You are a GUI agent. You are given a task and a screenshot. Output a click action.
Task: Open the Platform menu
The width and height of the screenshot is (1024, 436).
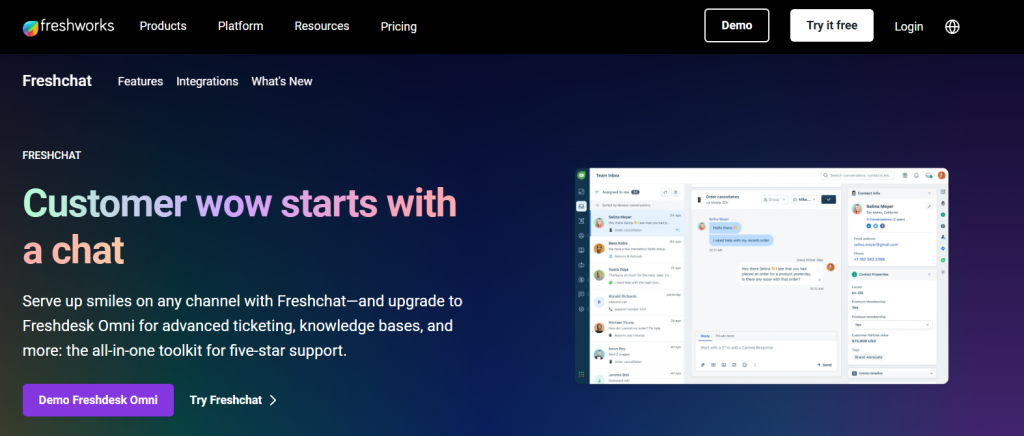click(x=240, y=26)
